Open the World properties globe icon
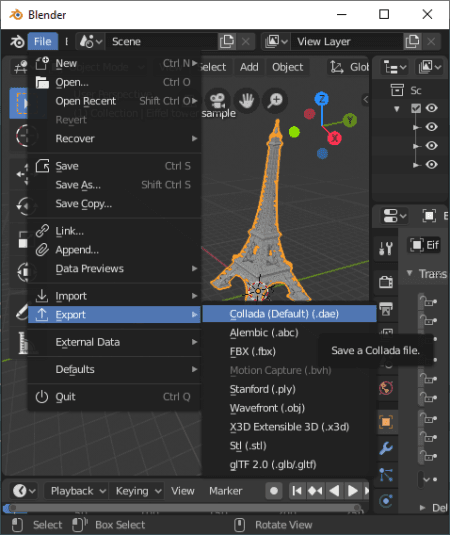This screenshot has width=450, height=535. (x=386, y=388)
